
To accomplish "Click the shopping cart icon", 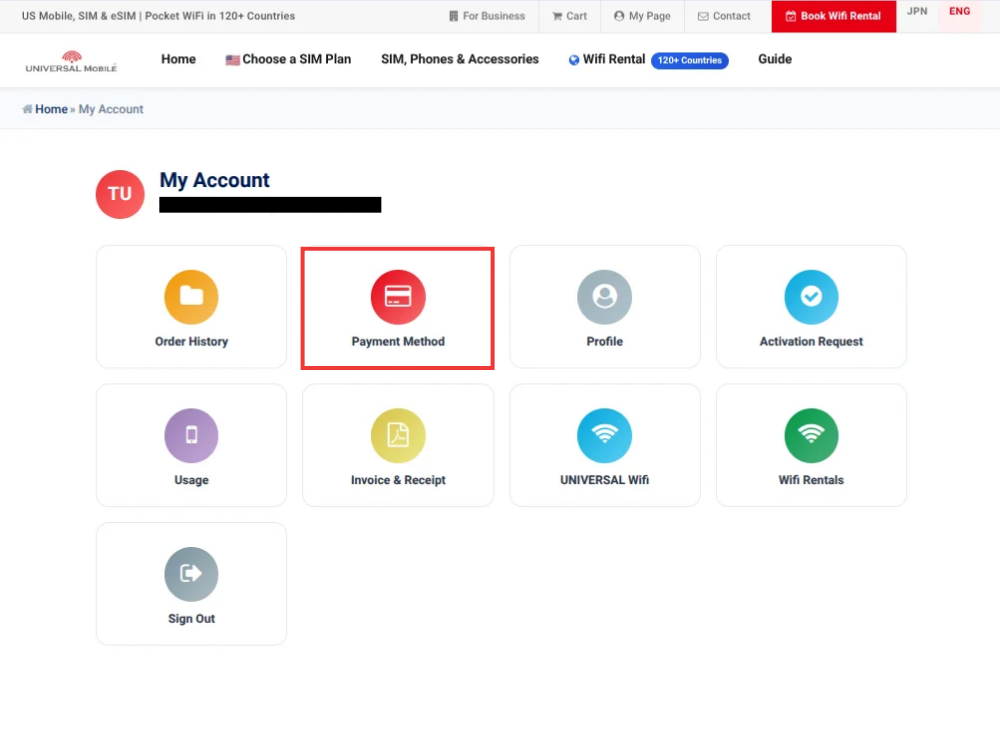I will (557, 16).
